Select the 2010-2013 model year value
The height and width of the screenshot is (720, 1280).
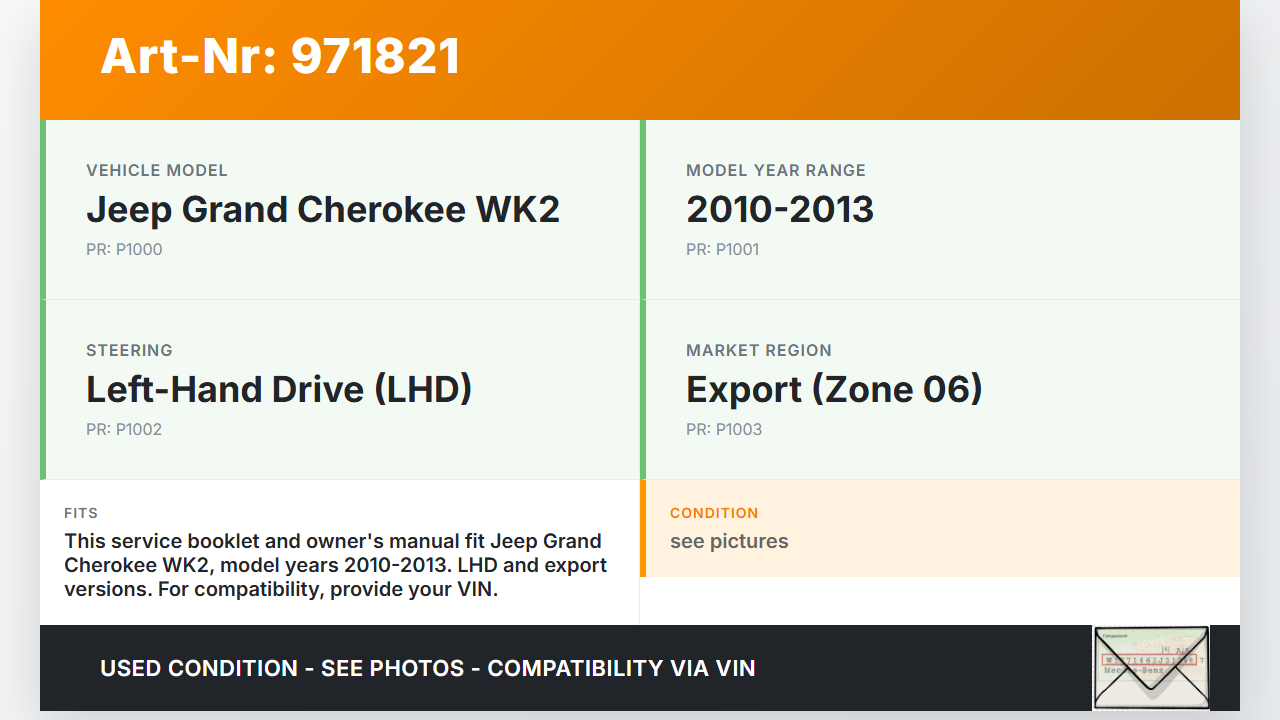tap(780, 210)
